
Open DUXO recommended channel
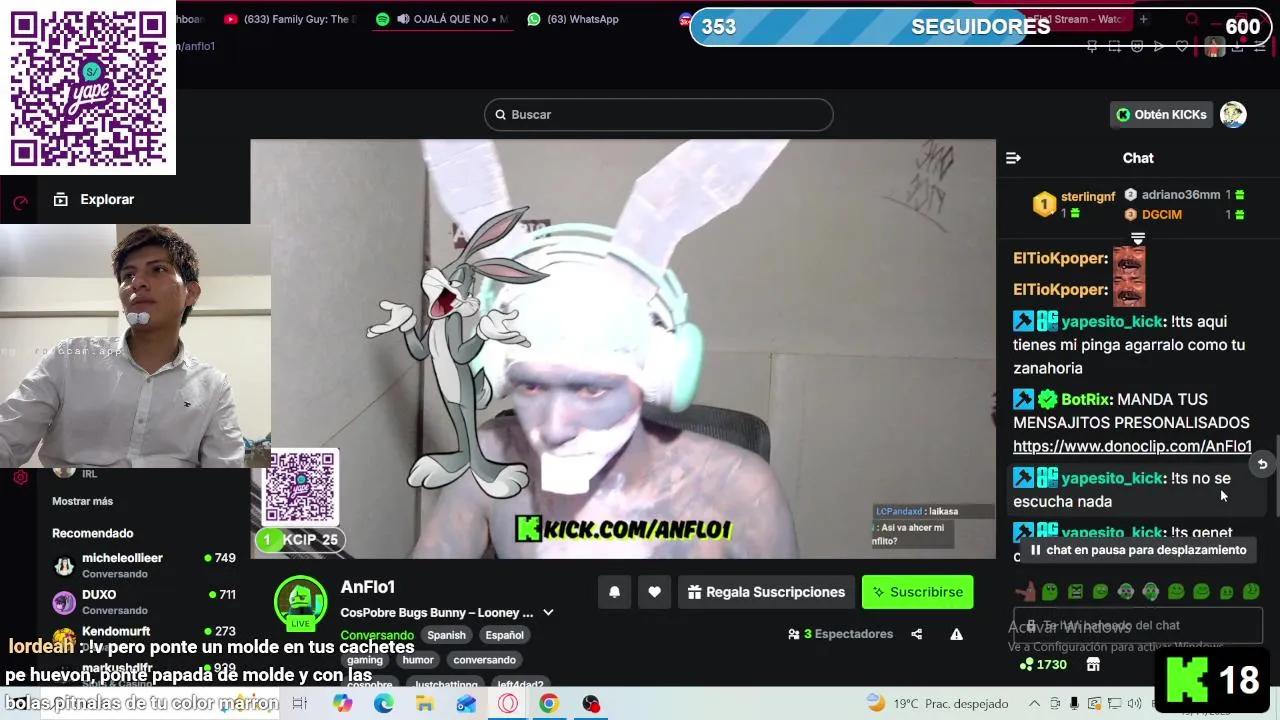(x=143, y=601)
